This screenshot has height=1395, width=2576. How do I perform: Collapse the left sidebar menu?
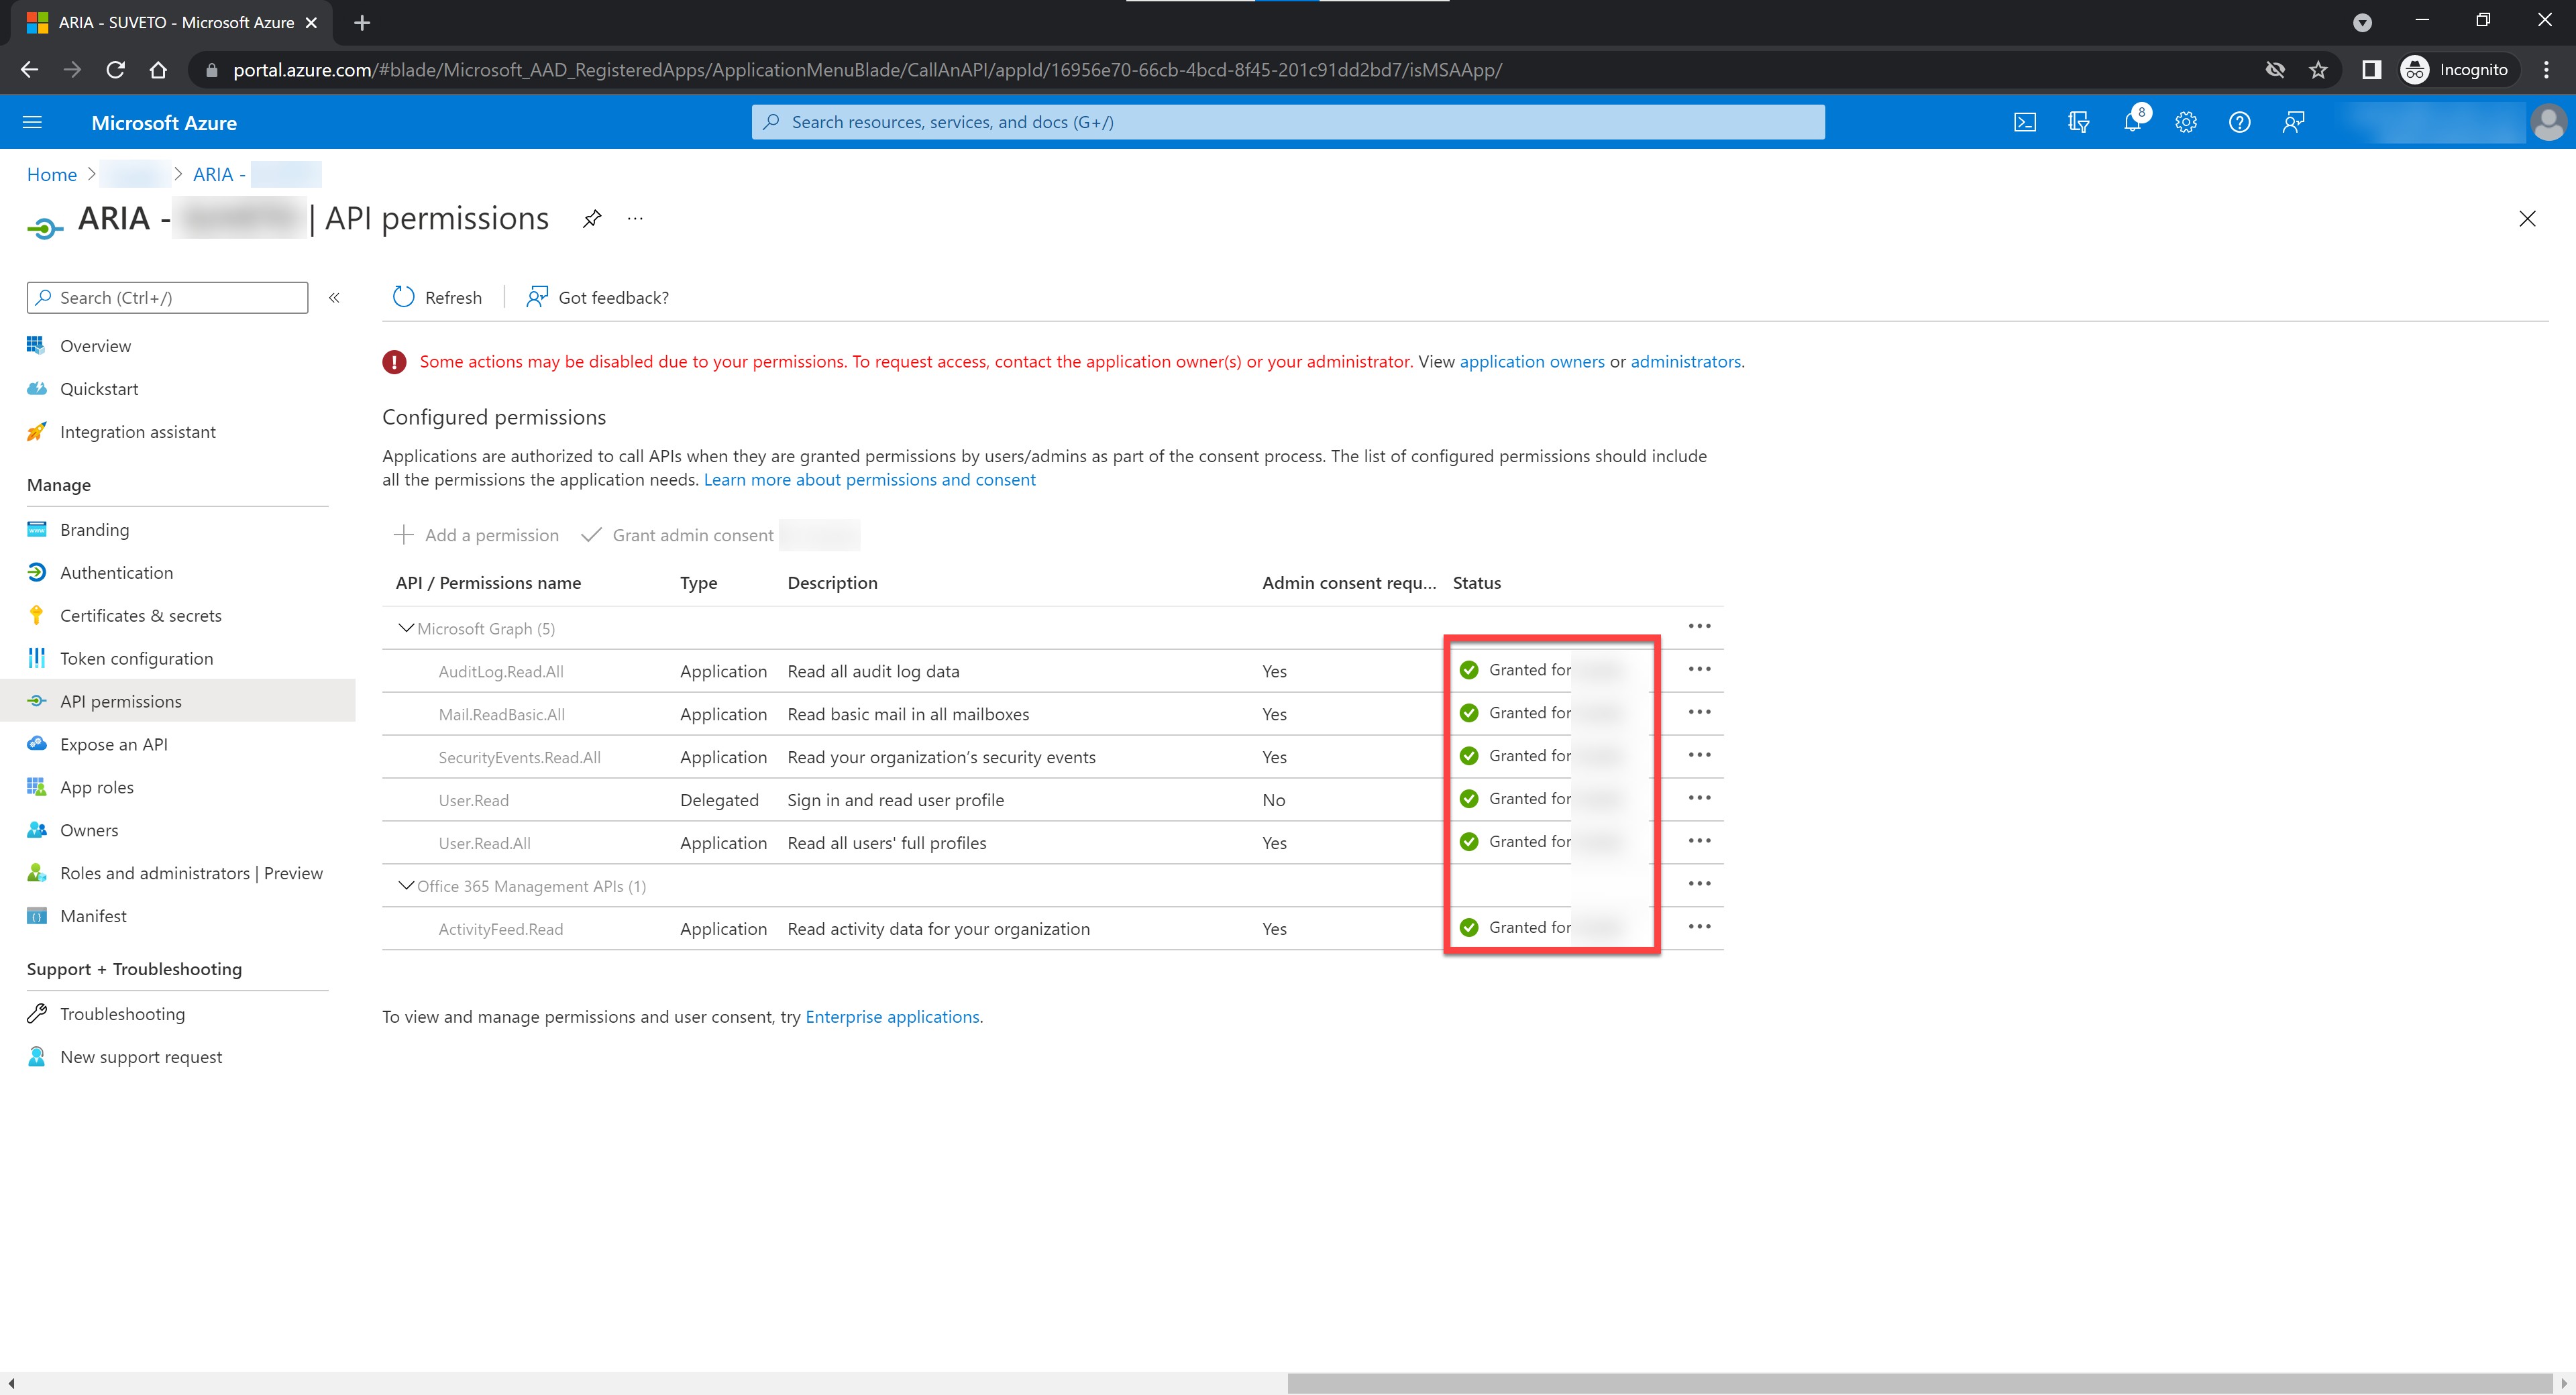pyautogui.click(x=334, y=297)
